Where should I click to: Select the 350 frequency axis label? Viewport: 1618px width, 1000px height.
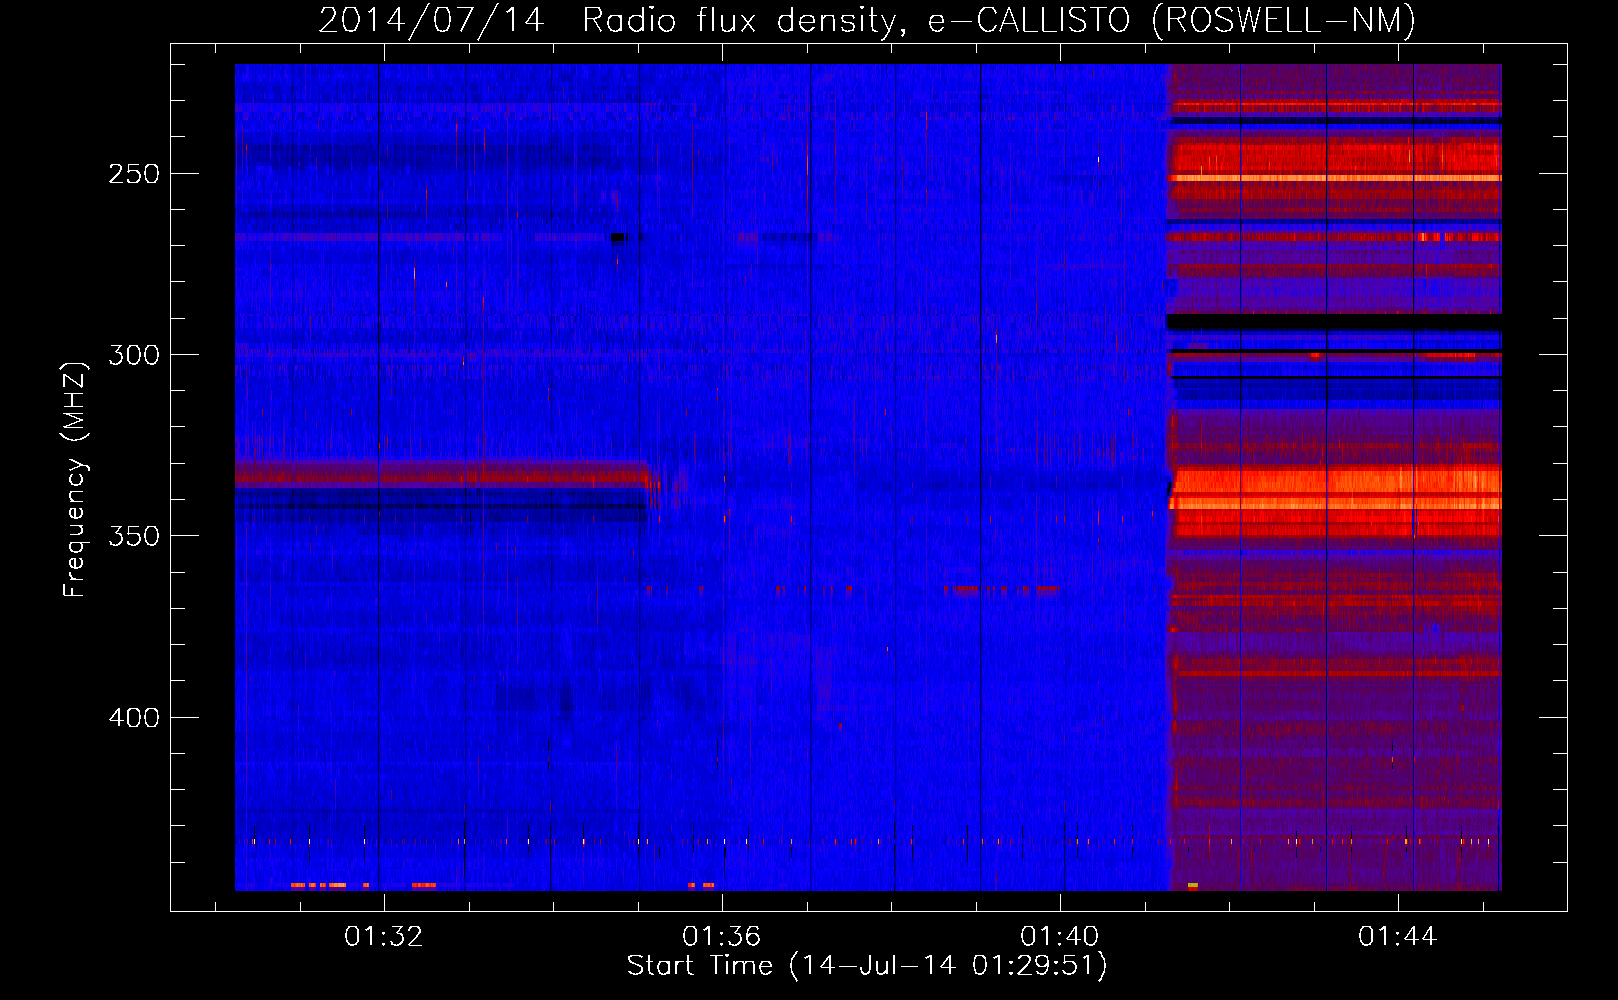(134, 536)
